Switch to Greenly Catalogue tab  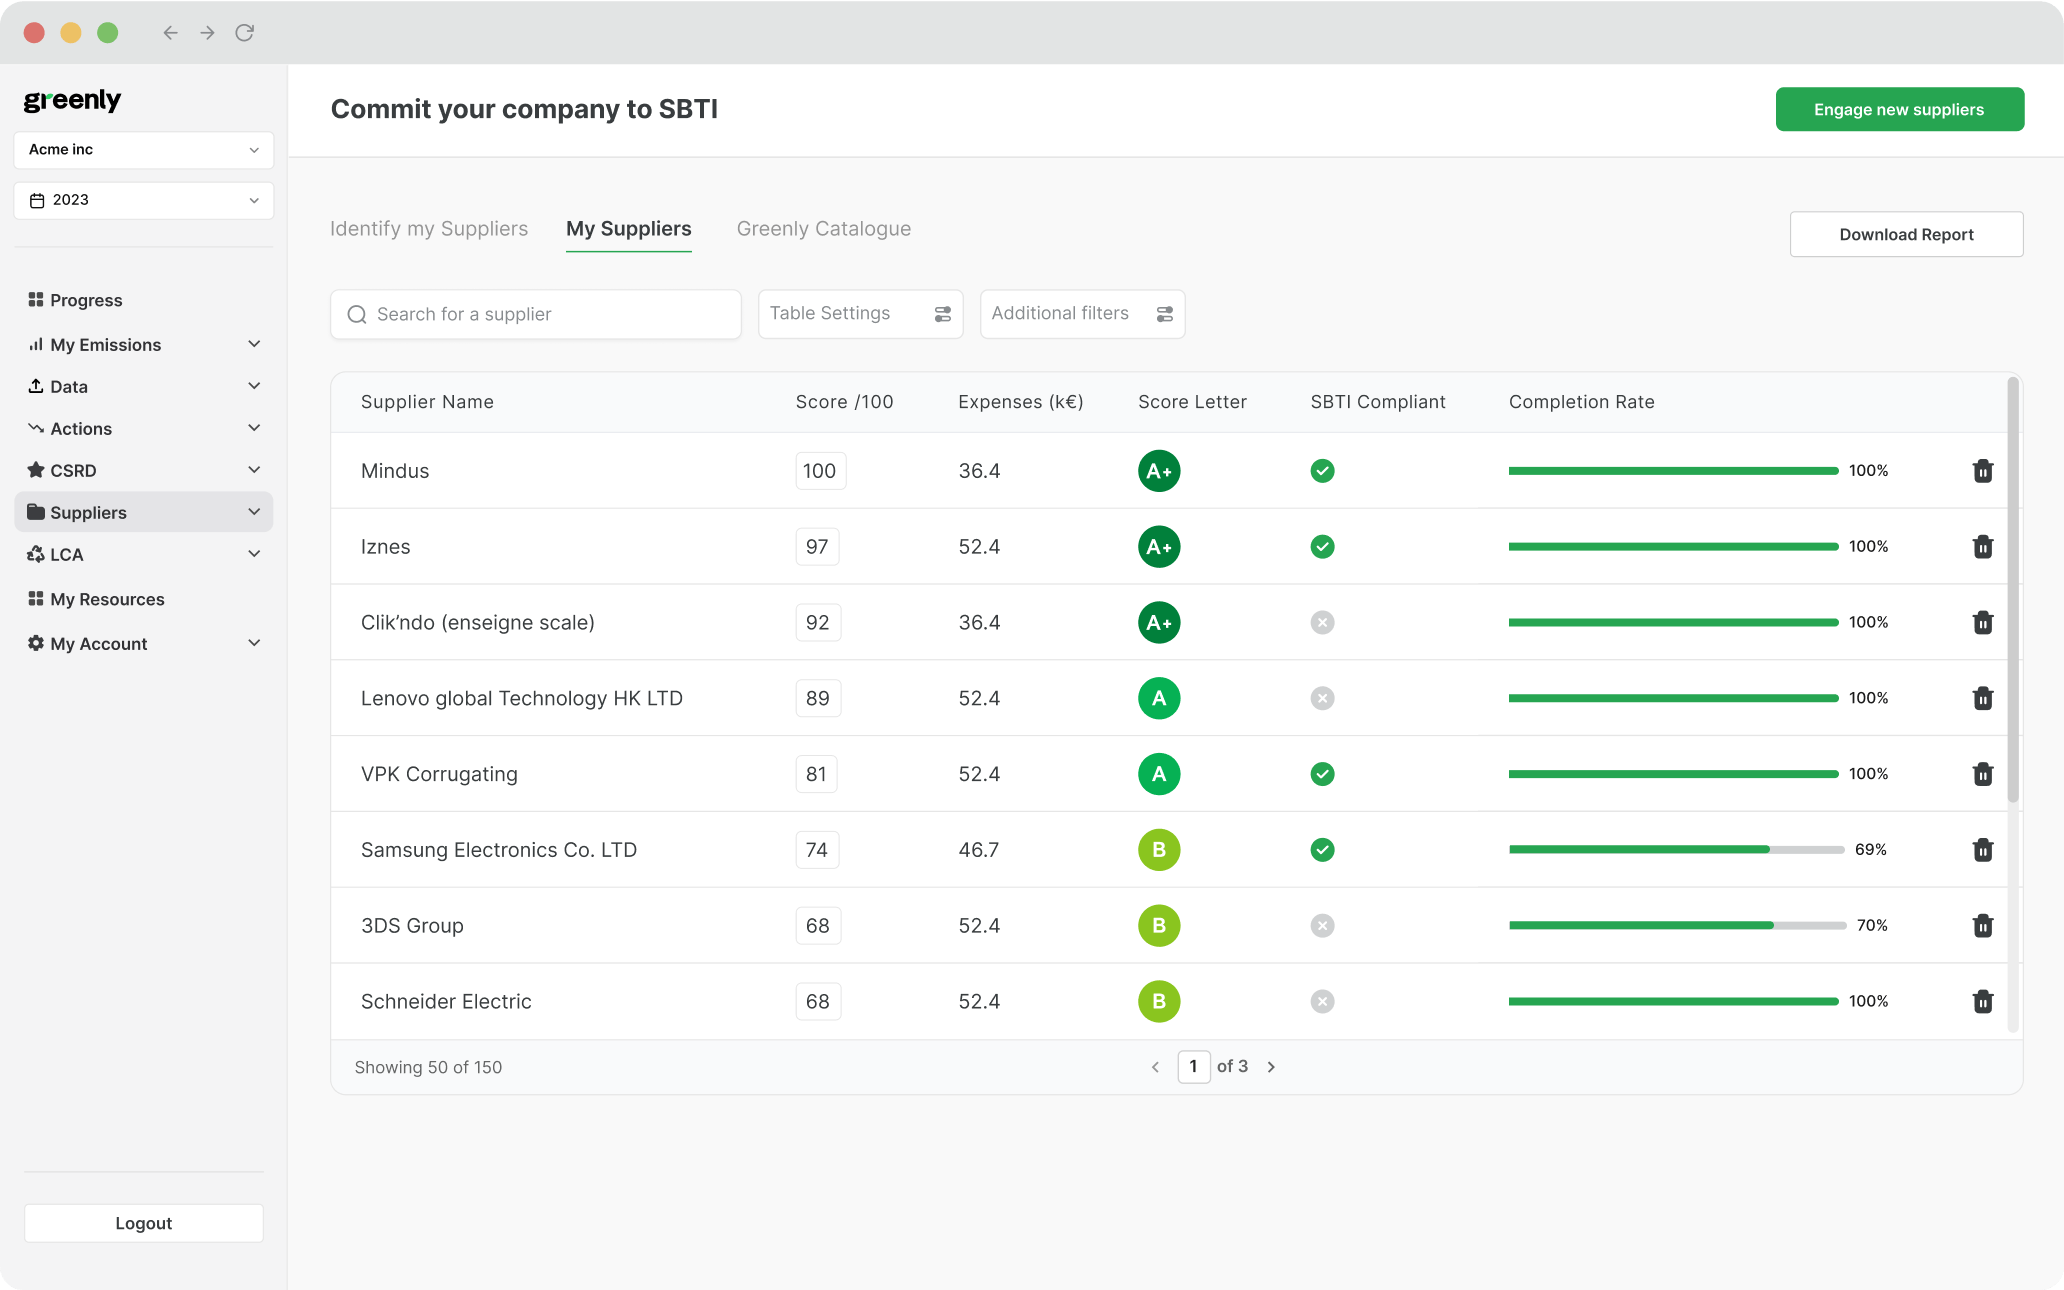(x=823, y=229)
